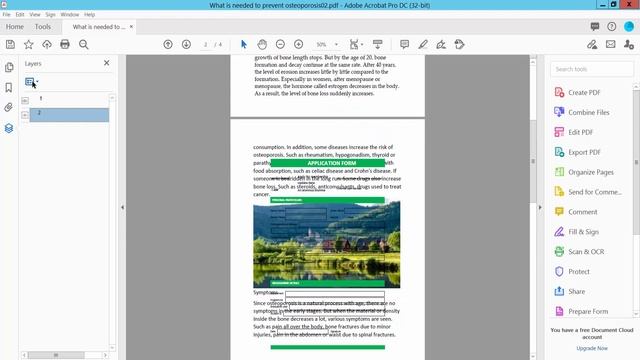Choose the Selection arrow tool
640x360 pixels.
click(244, 44)
